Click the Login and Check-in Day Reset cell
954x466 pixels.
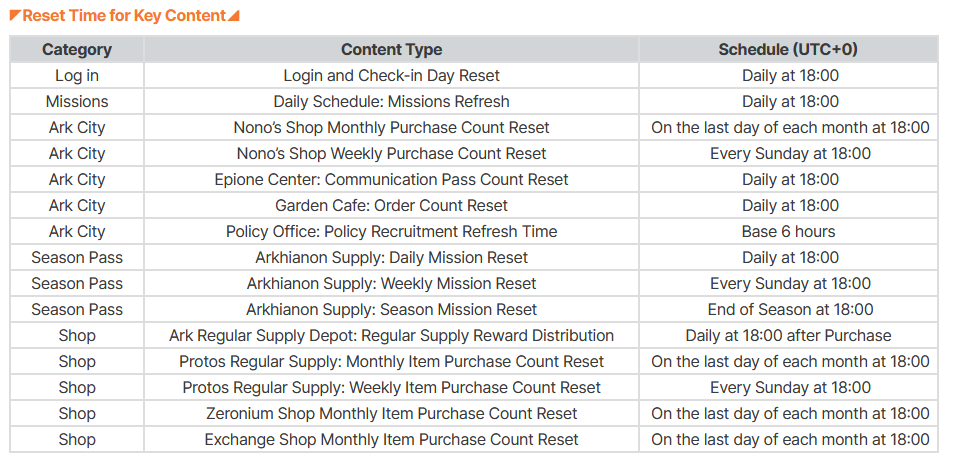391,75
